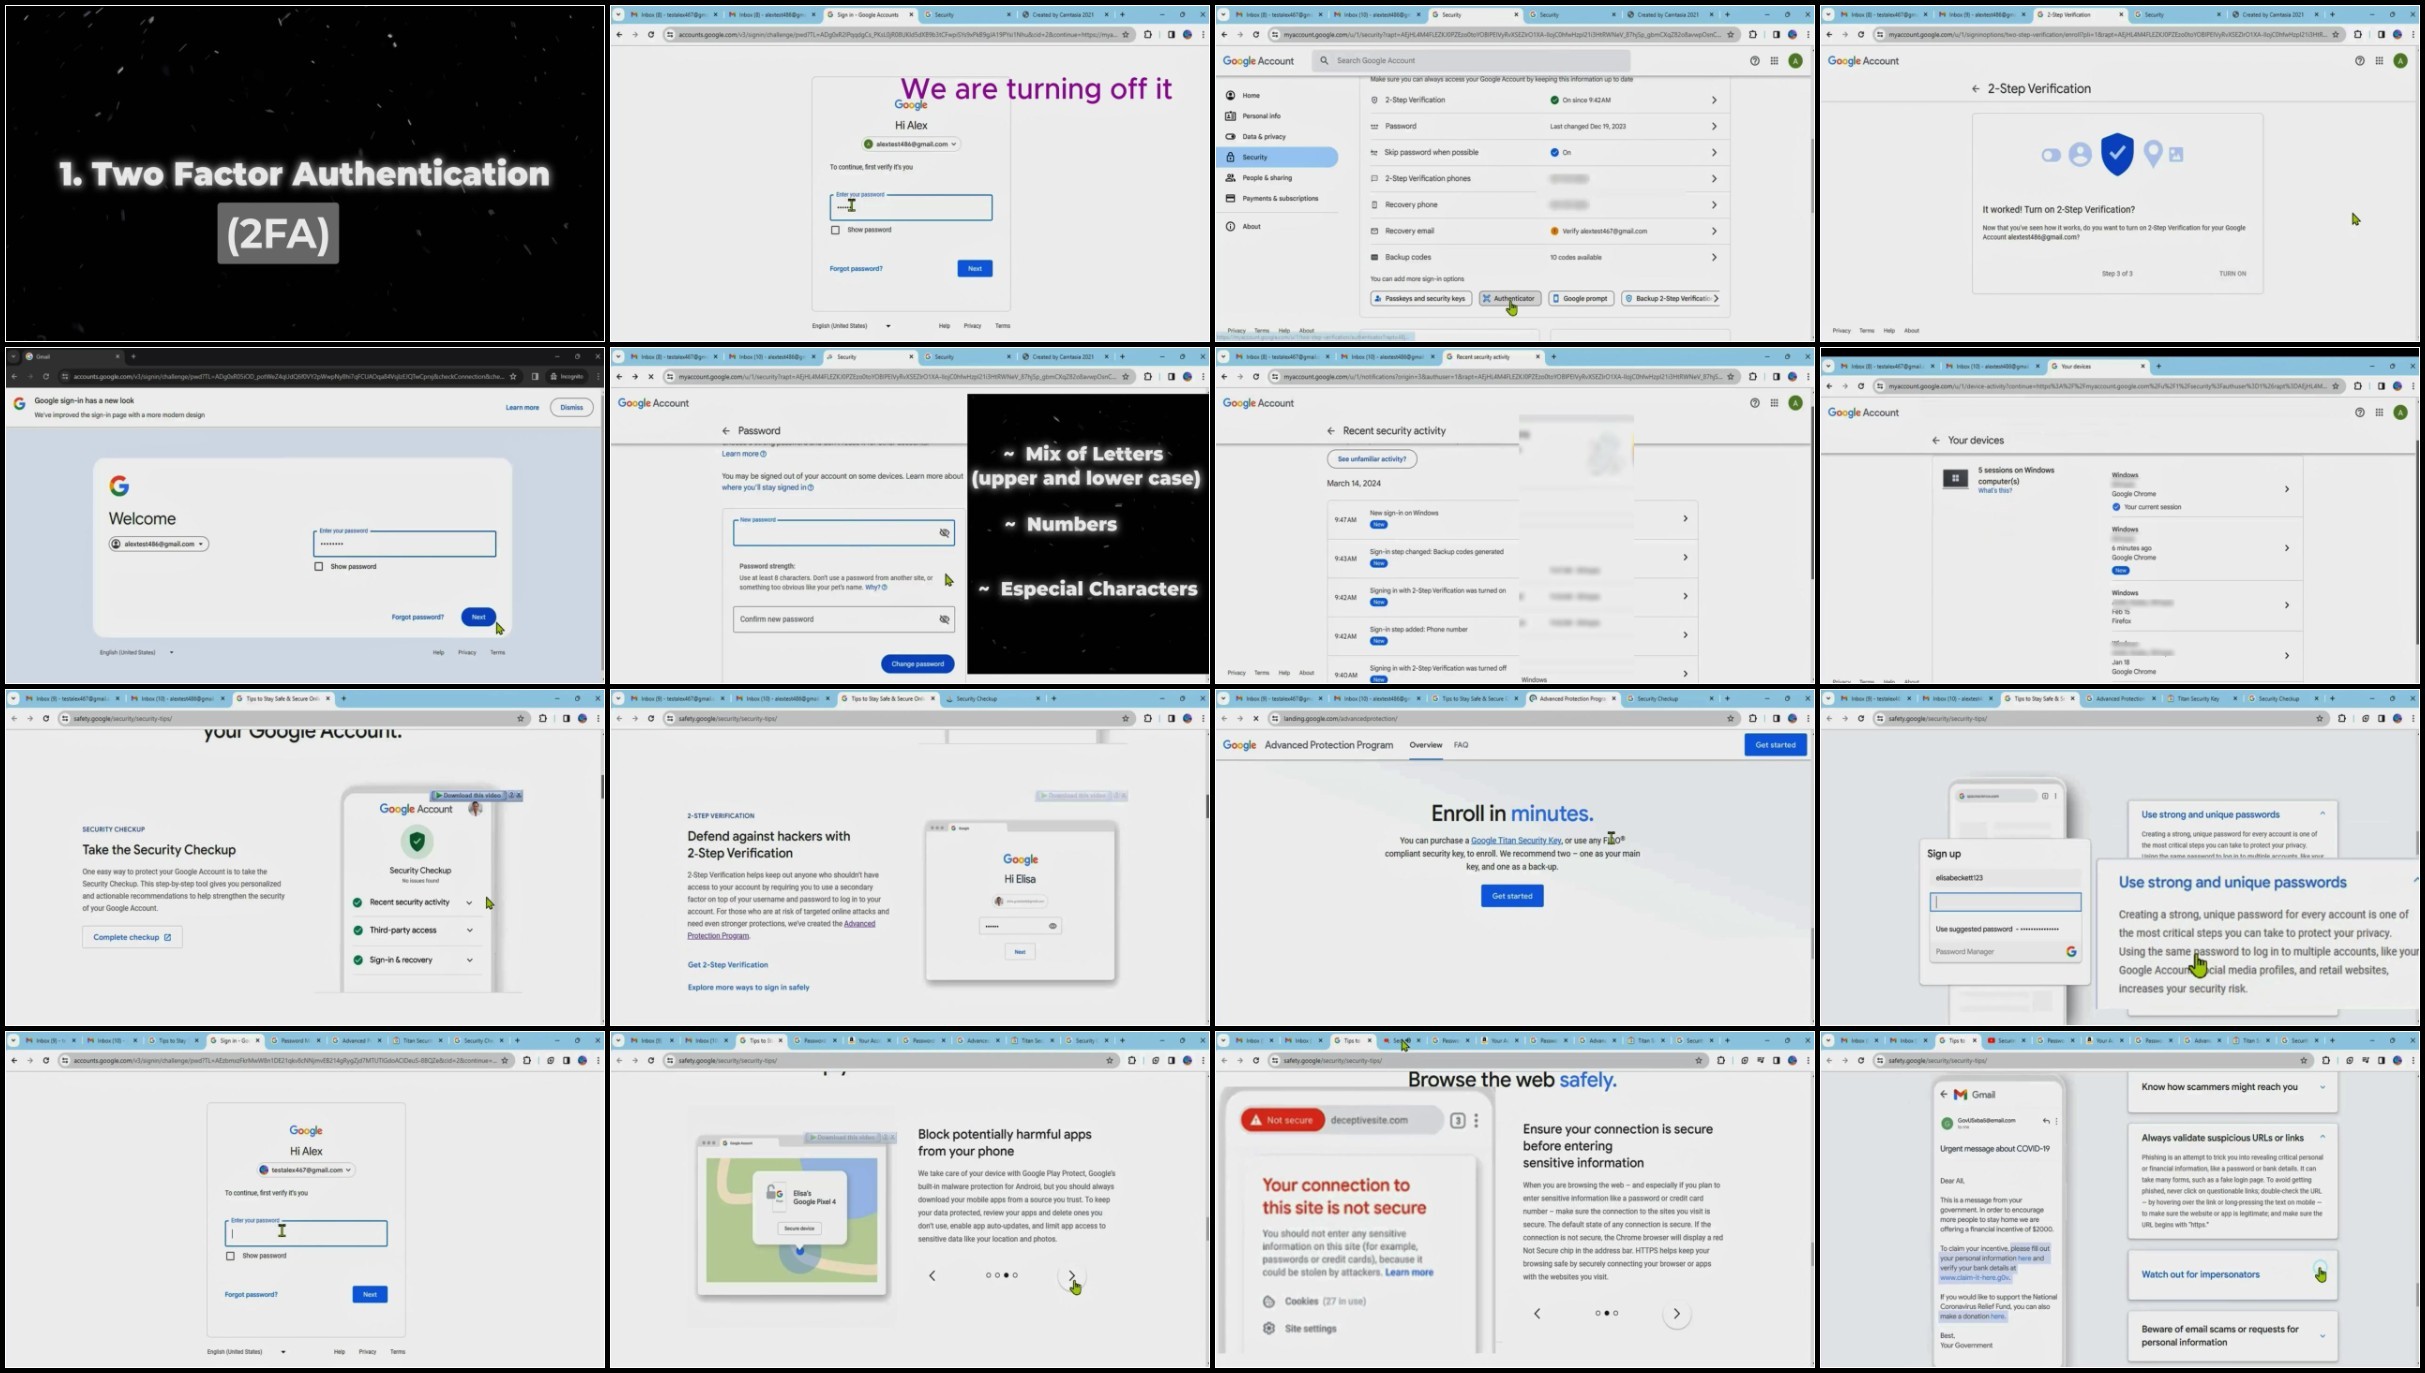
Task: Switch to Overview tab on Advanced Protection Program
Action: coord(1426,745)
